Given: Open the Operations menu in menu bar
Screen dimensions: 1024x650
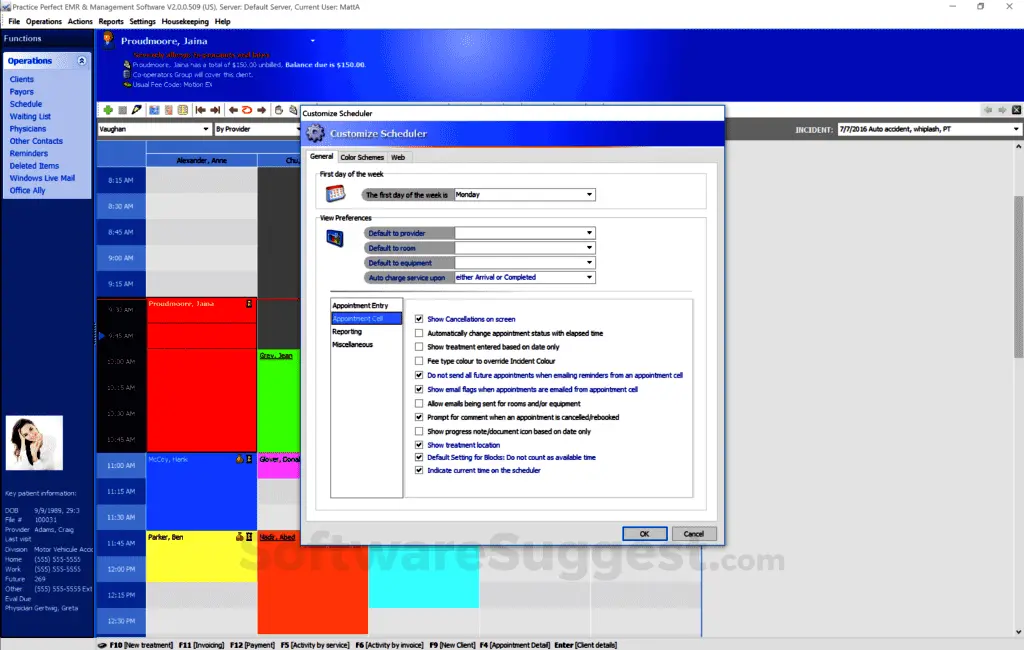Looking at the screenshot, I should (x=44, y=22).
